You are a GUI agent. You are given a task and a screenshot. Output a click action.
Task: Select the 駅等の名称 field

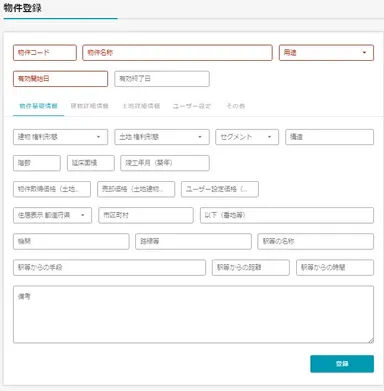(x=315, y=241)
